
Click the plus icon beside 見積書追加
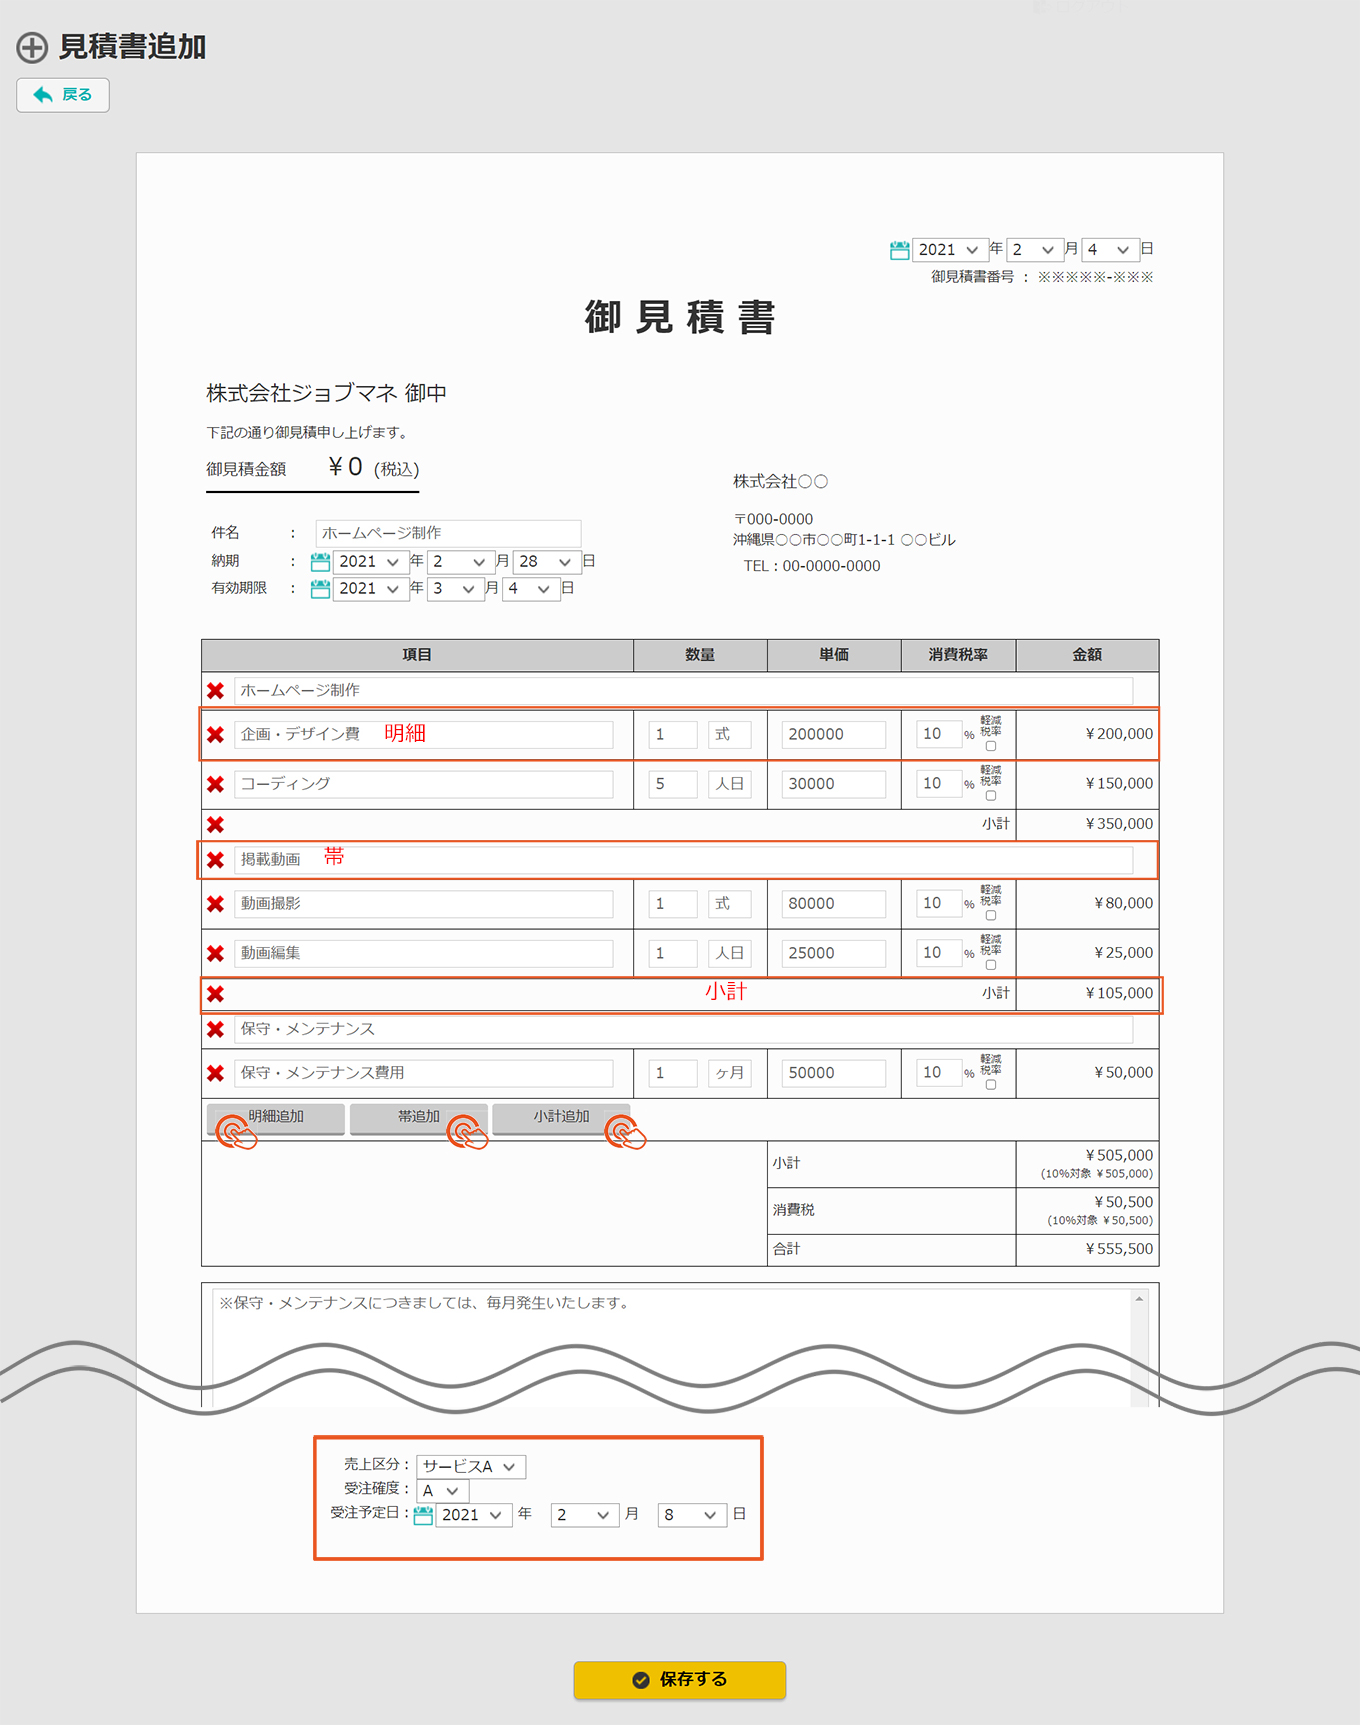click(x=32, y=47)
